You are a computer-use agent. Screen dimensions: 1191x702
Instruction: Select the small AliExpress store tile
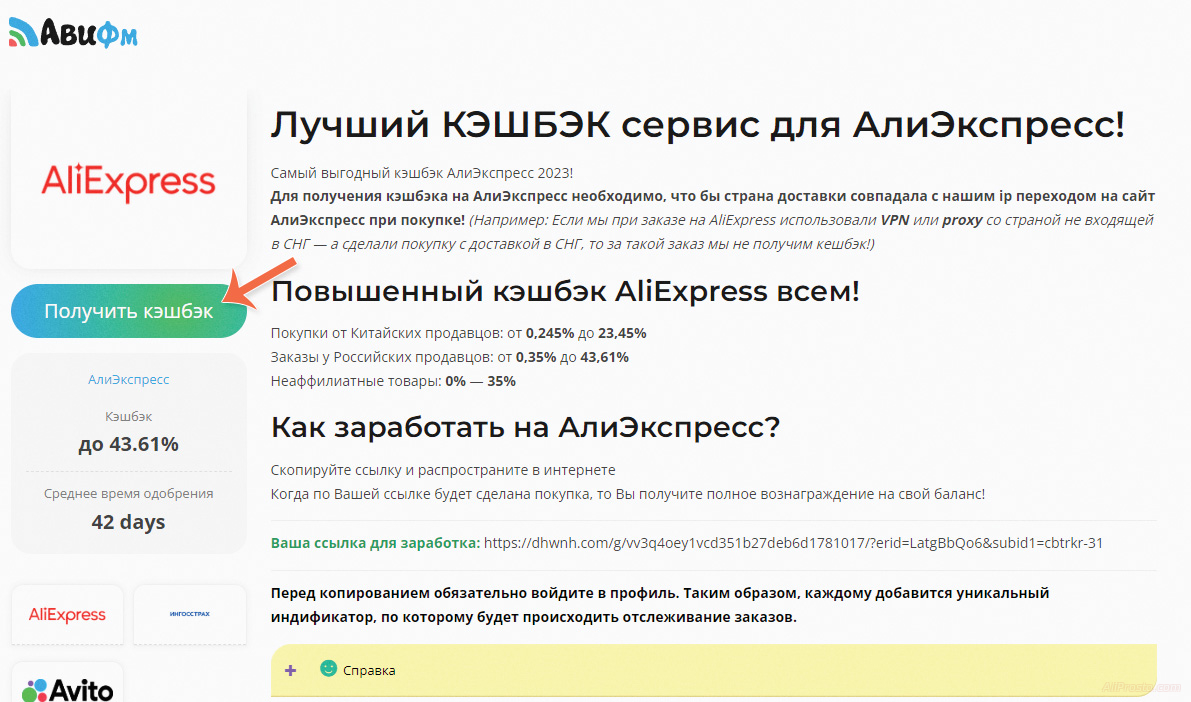pos(68,614)
